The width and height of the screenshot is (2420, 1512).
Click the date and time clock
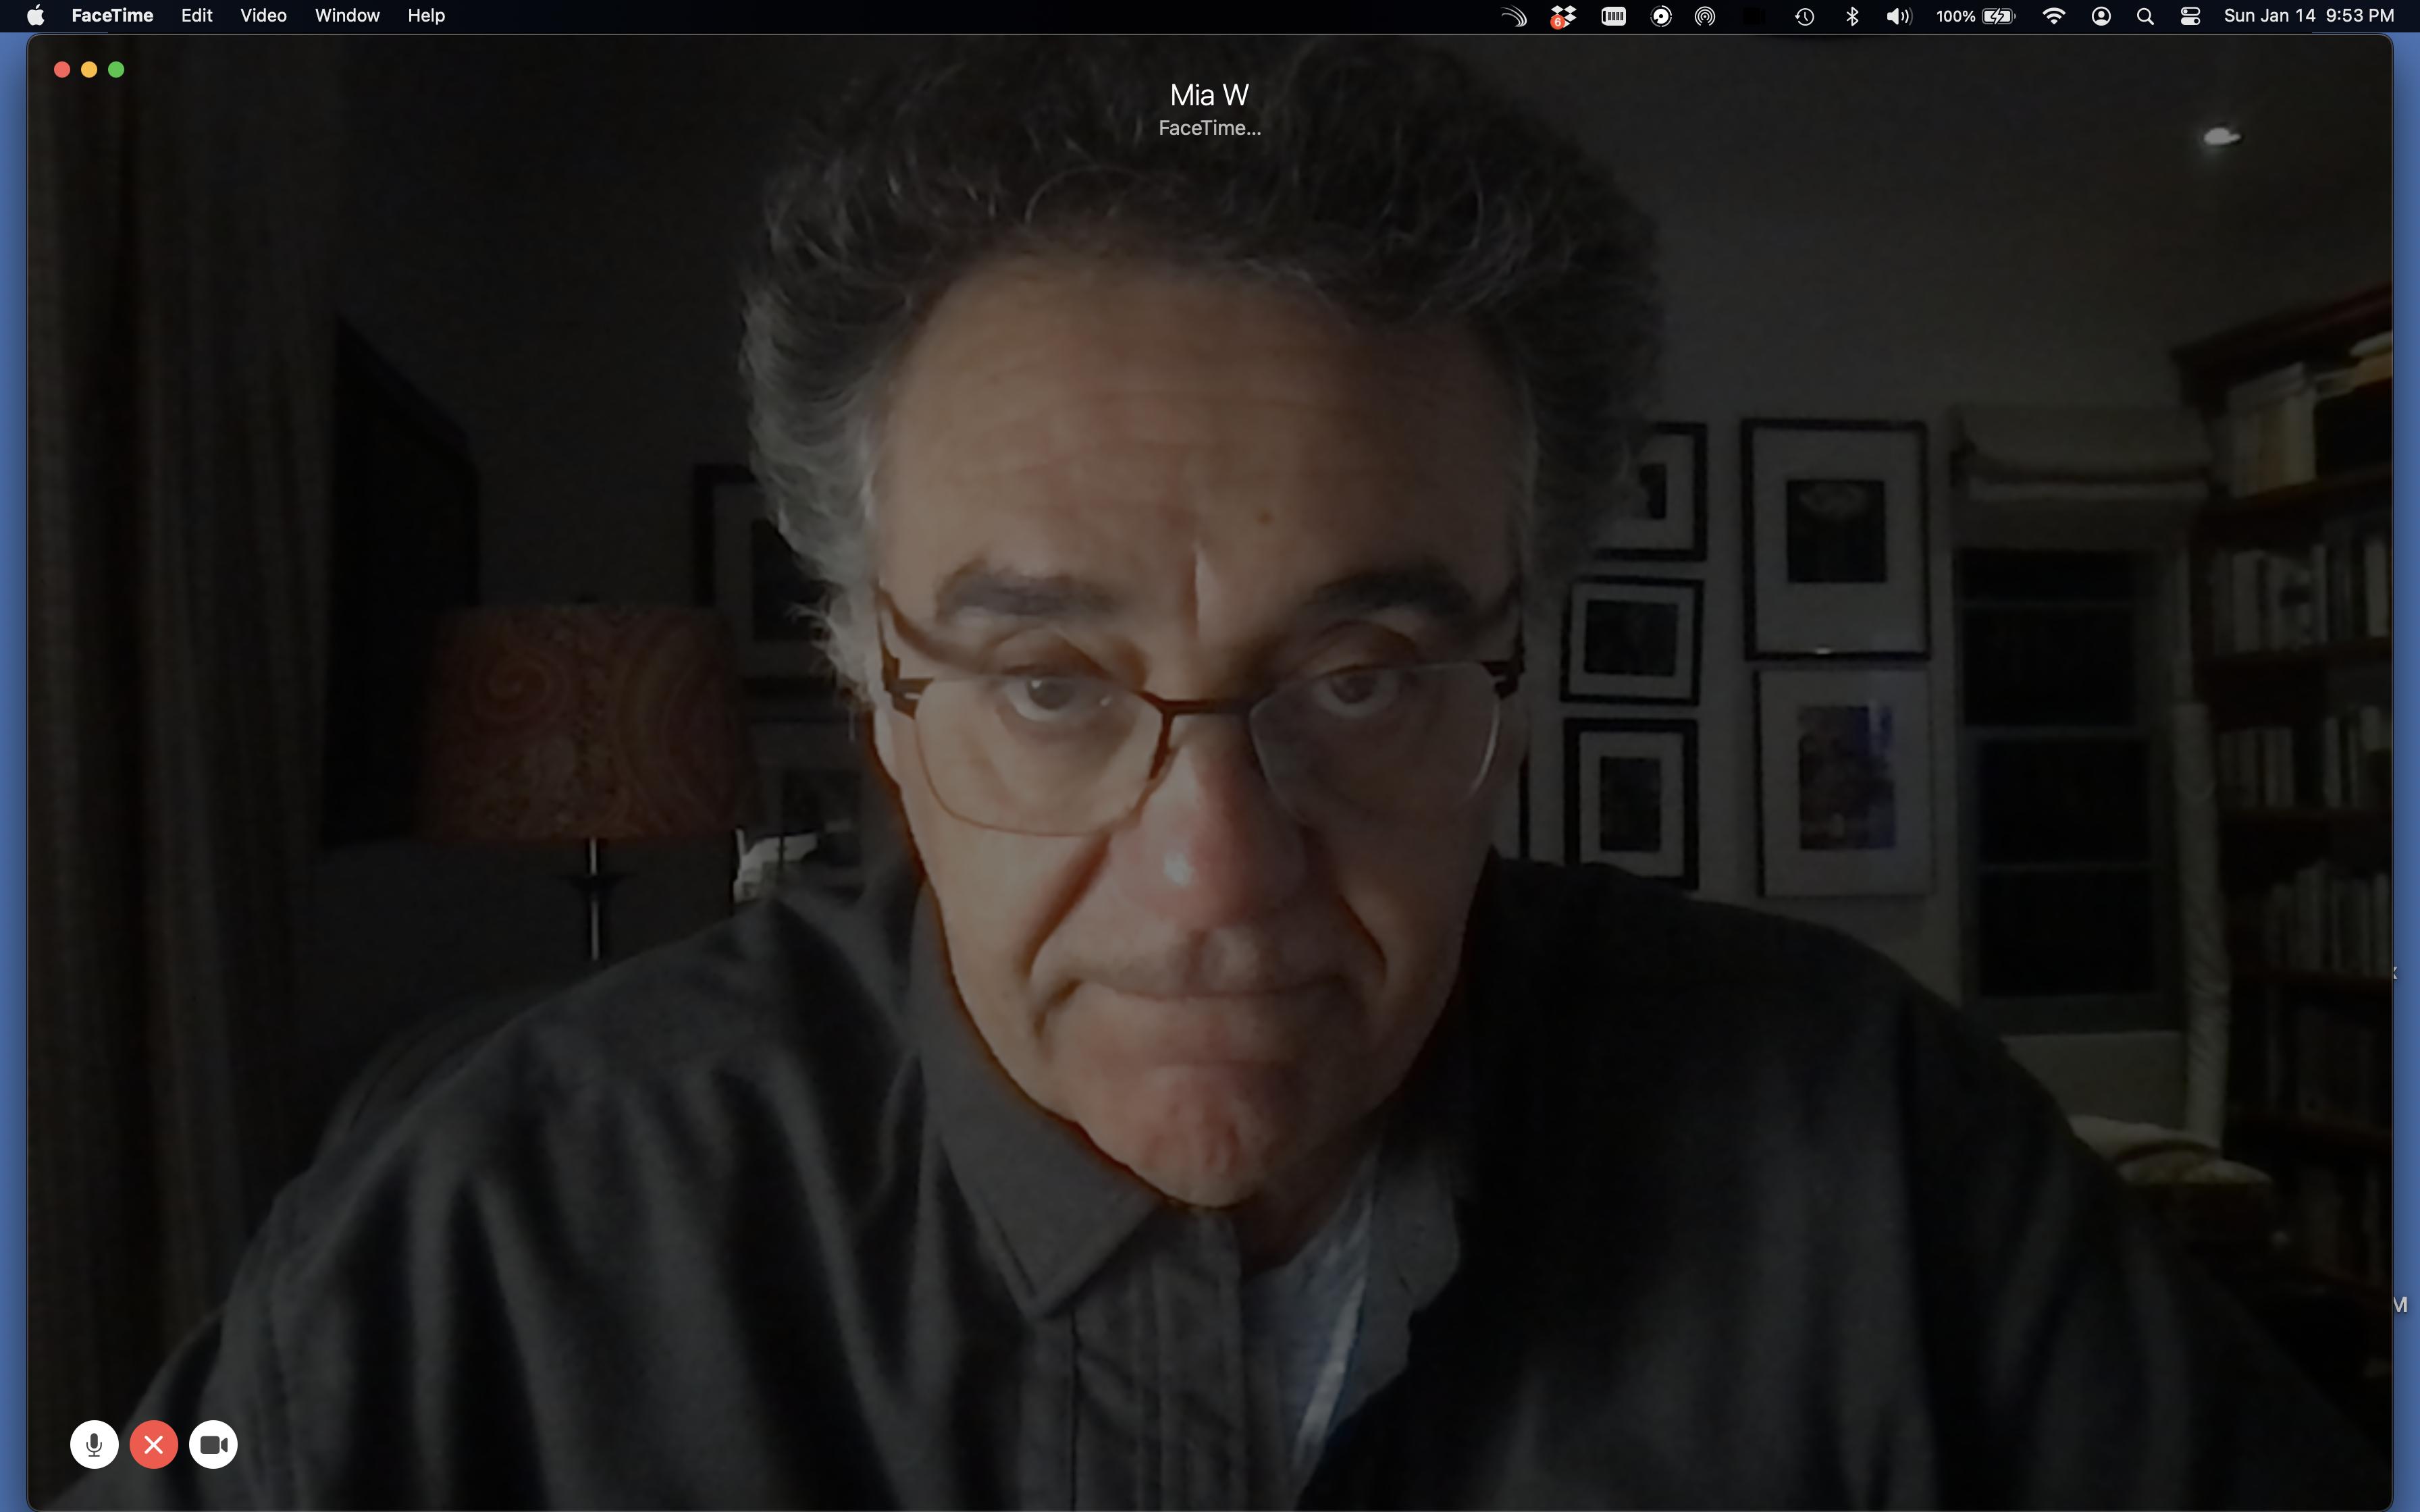(2308, 16)
